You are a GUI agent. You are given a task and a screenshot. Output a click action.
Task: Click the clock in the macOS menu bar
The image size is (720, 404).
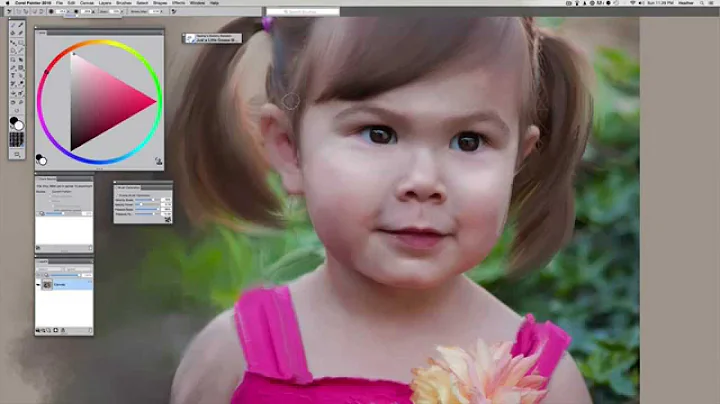(660, 3)
